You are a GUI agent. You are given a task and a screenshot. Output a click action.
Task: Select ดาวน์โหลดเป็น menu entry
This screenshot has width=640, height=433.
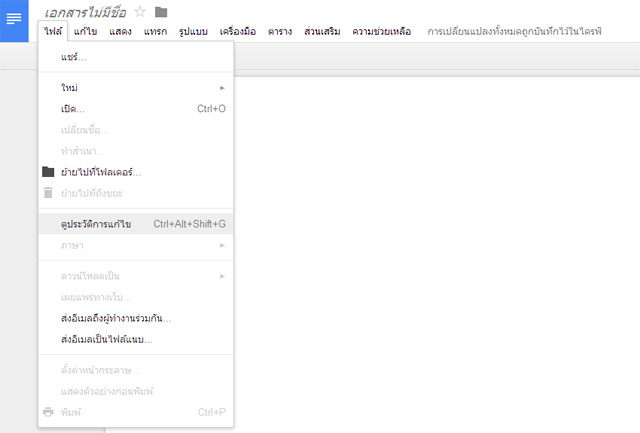[136, 276]
